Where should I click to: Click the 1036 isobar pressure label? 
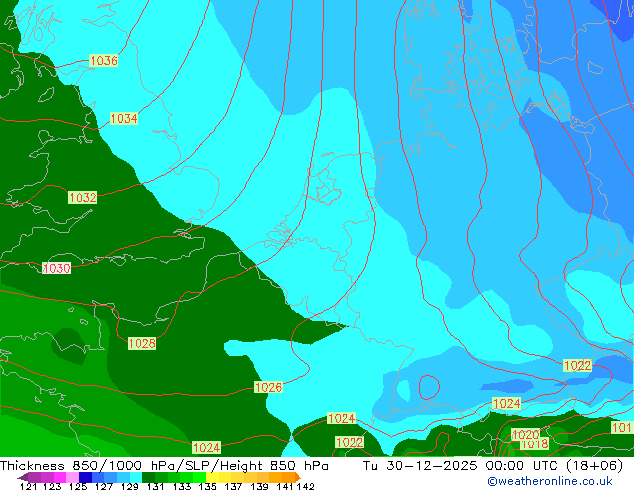pyautogui.click(x=104, y=61)
